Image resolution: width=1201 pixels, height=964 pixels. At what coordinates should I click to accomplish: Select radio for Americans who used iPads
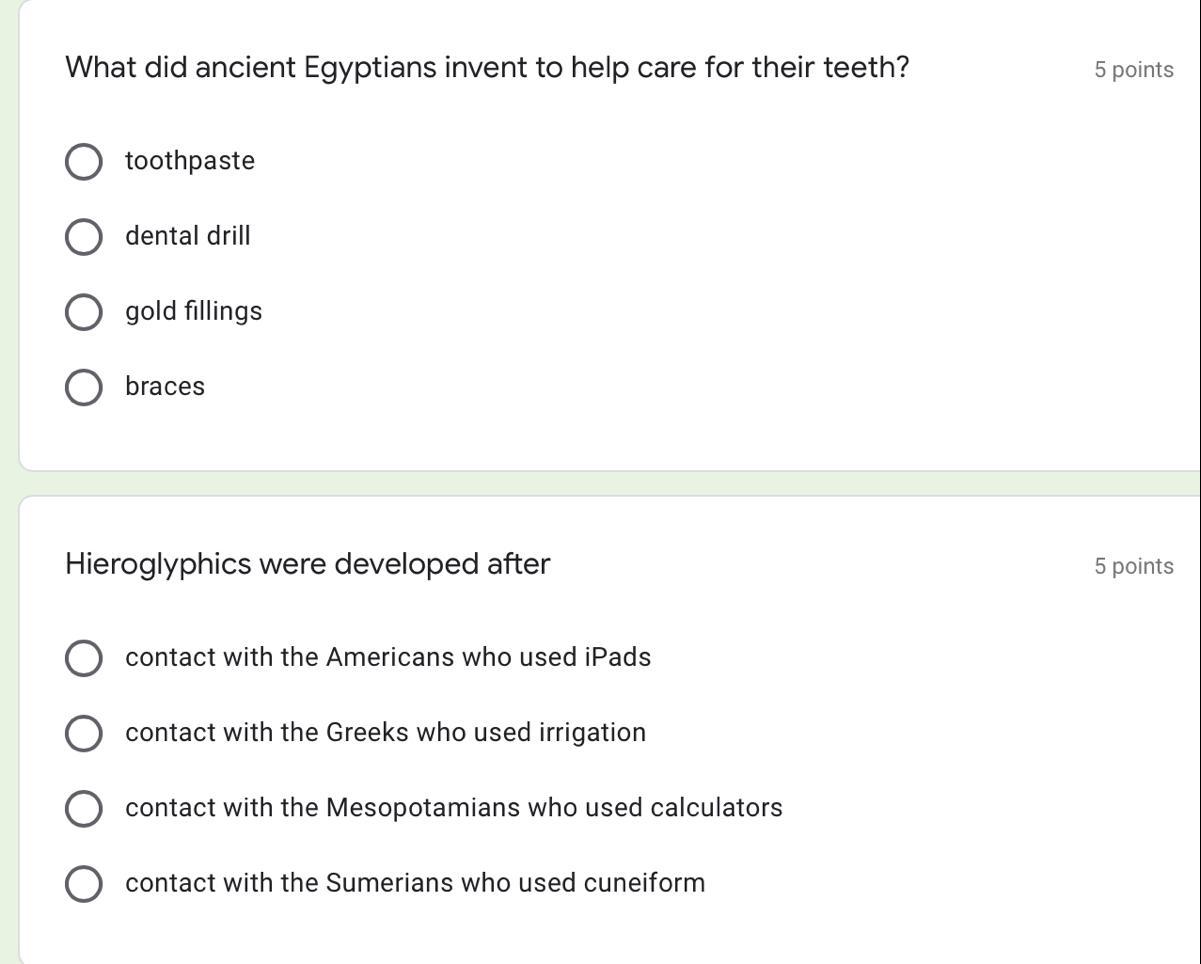[83, 658]
